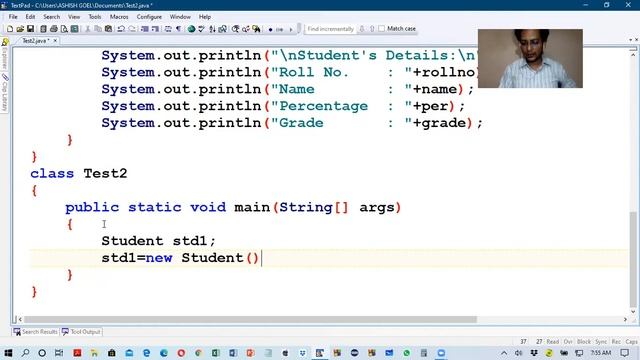Toggle the Block indicator in status bar
The height and width of the screenshot is (360, 640).
tap(584, 342)
